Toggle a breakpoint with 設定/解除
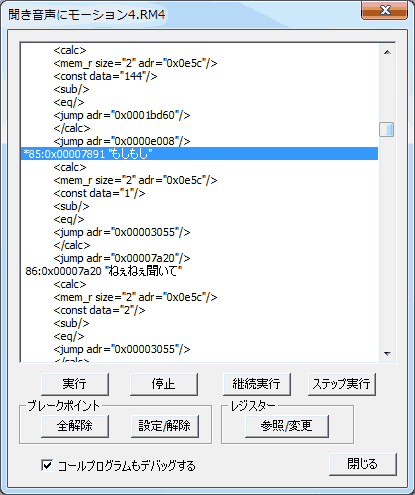This screenshot has height=495, width=415. pos(165,426)
